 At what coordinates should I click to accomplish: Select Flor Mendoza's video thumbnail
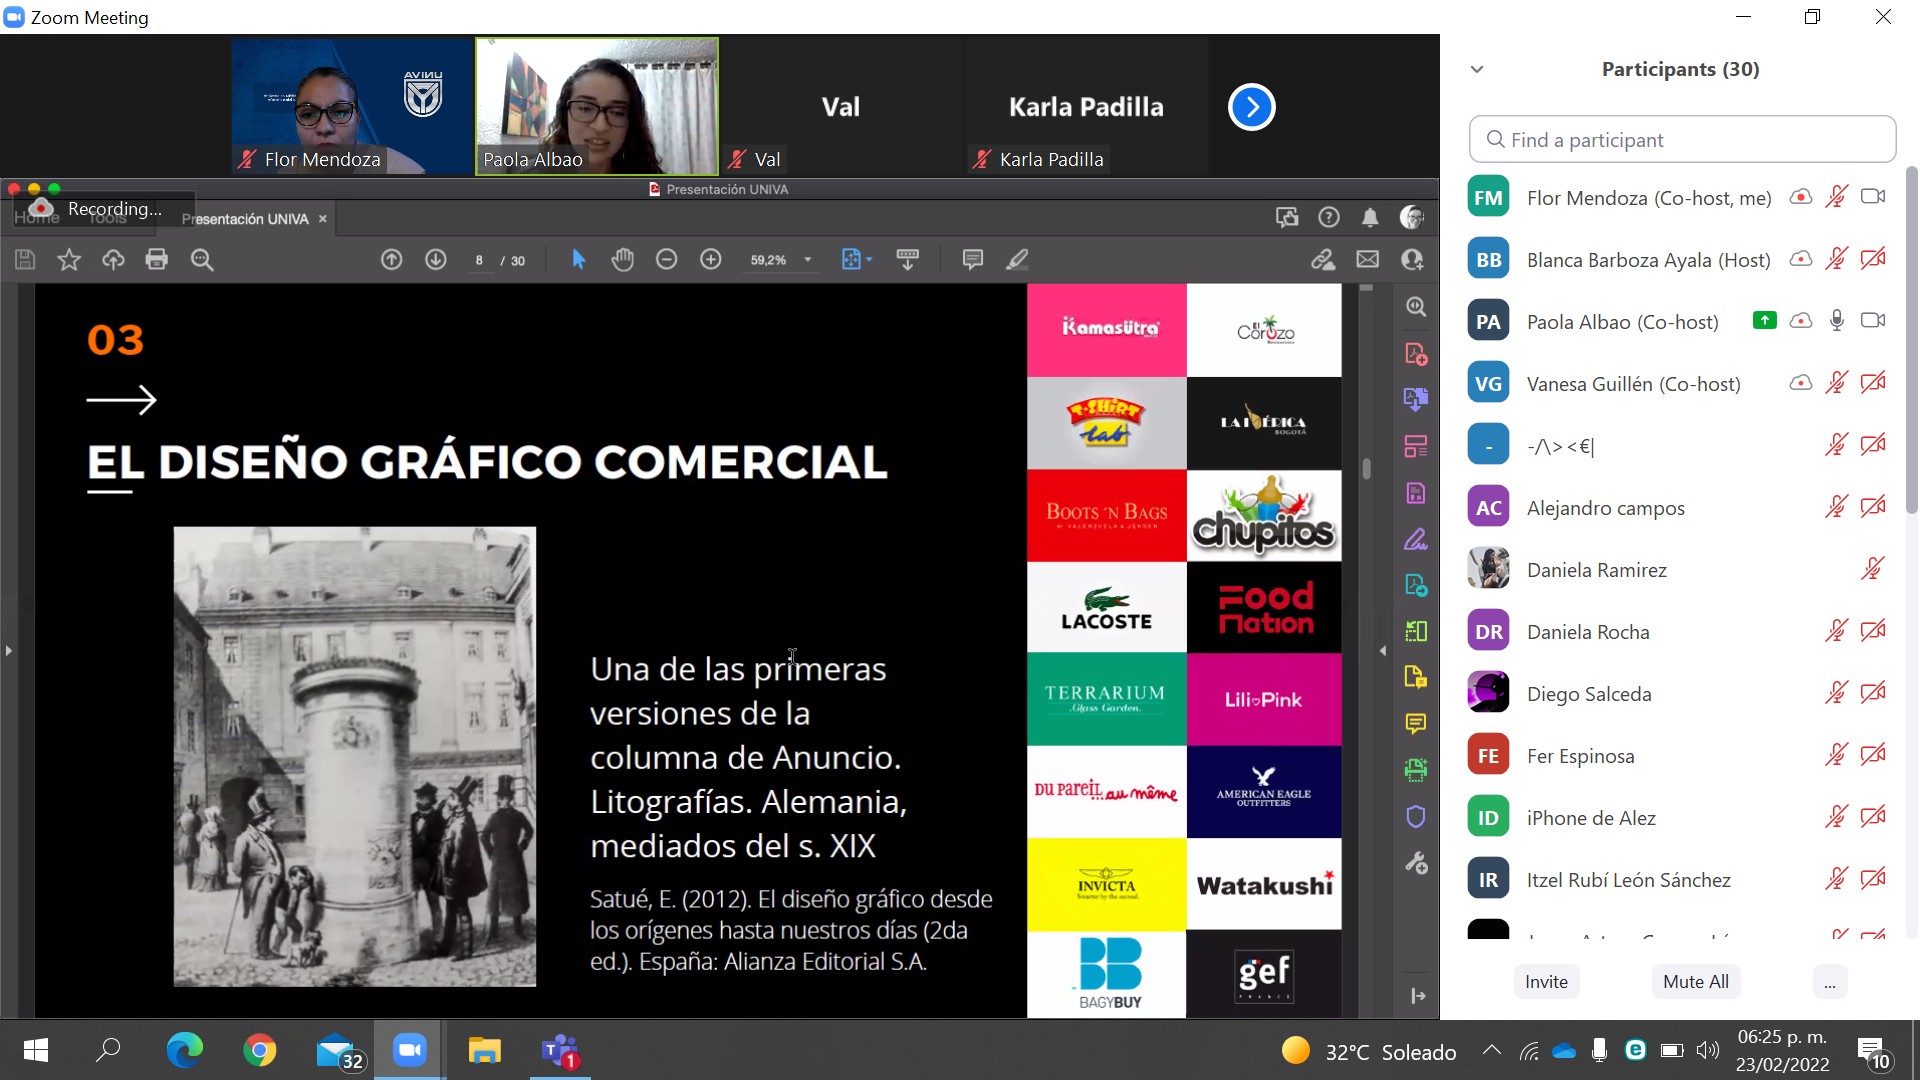pos(352,107)
